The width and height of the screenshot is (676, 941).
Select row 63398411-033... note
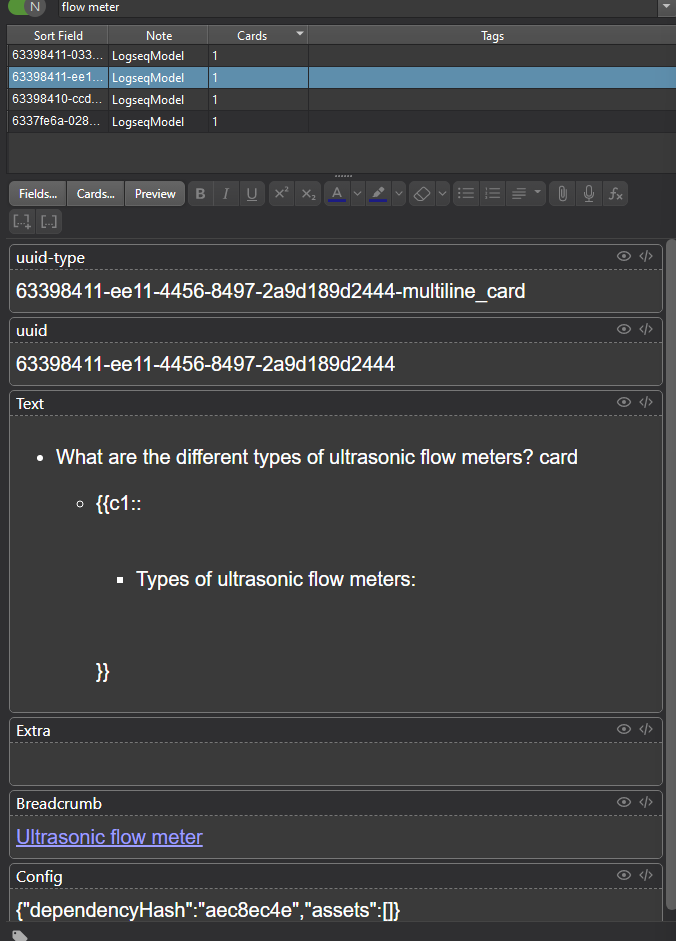(342, 56)
